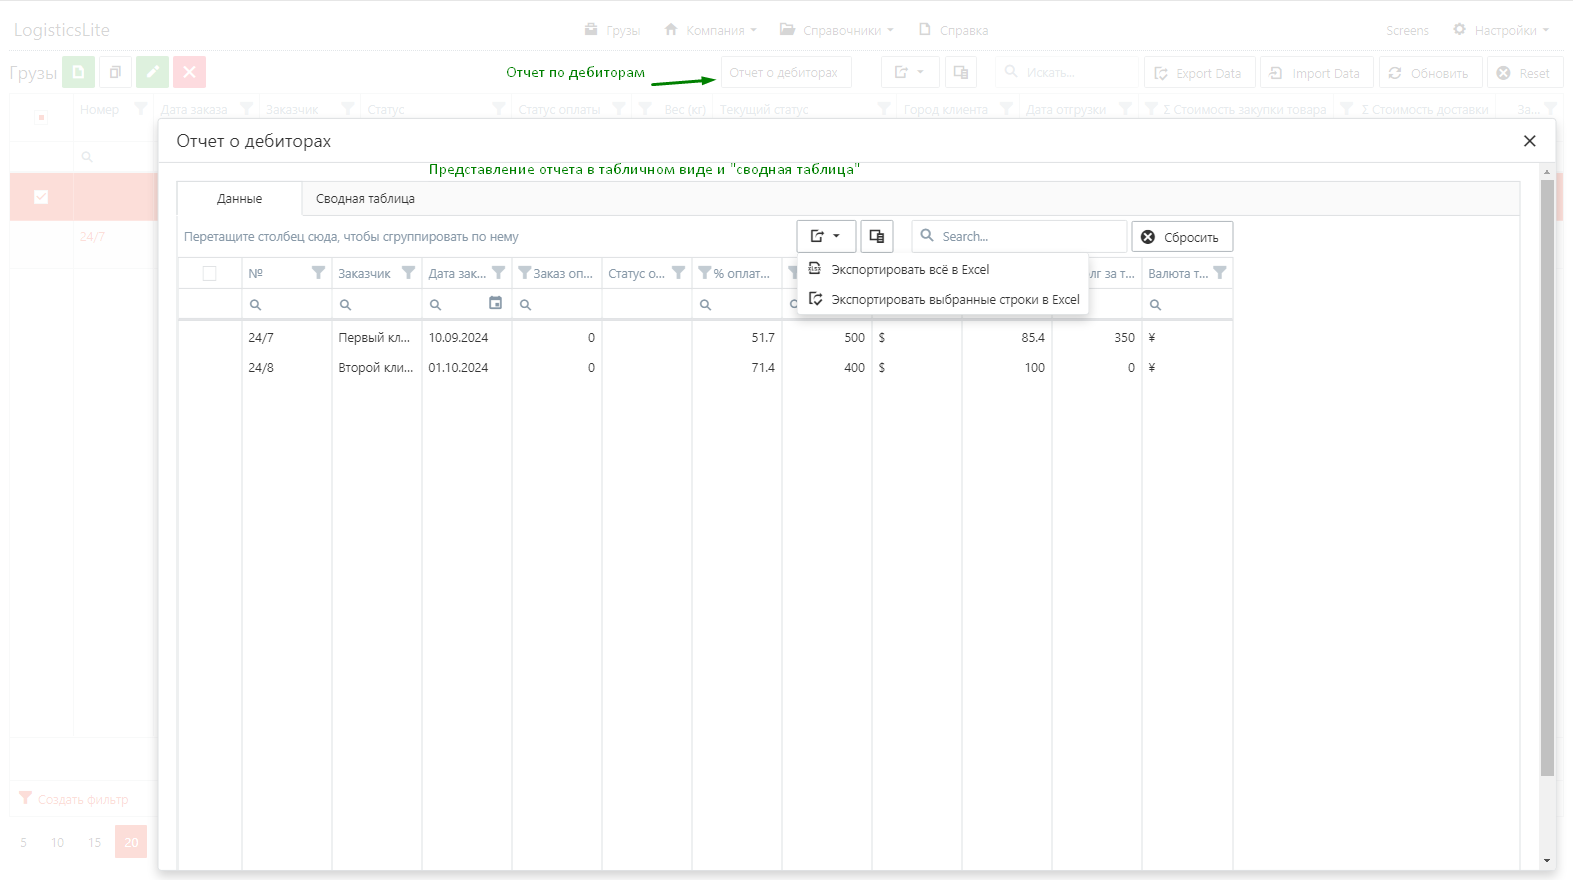Click the green edit pencil icon behind dialog
The width and height of the screenshot is (1573, 880).
[x=152, y=72]
